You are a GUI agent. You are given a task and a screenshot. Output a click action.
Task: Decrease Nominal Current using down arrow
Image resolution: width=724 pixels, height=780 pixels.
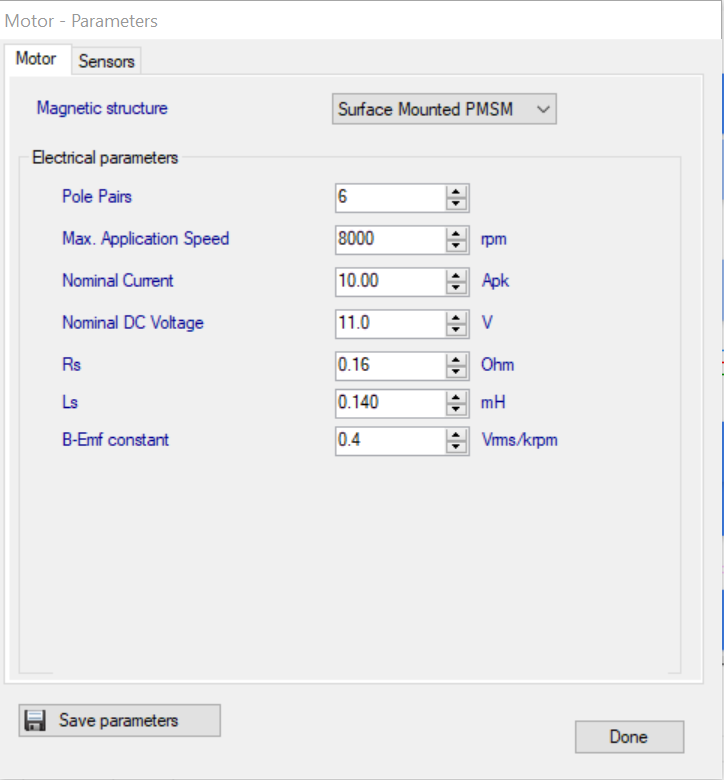457,287
